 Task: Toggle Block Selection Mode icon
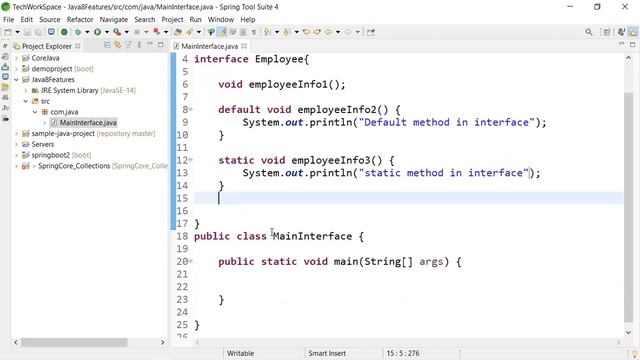tap(243, 32)
